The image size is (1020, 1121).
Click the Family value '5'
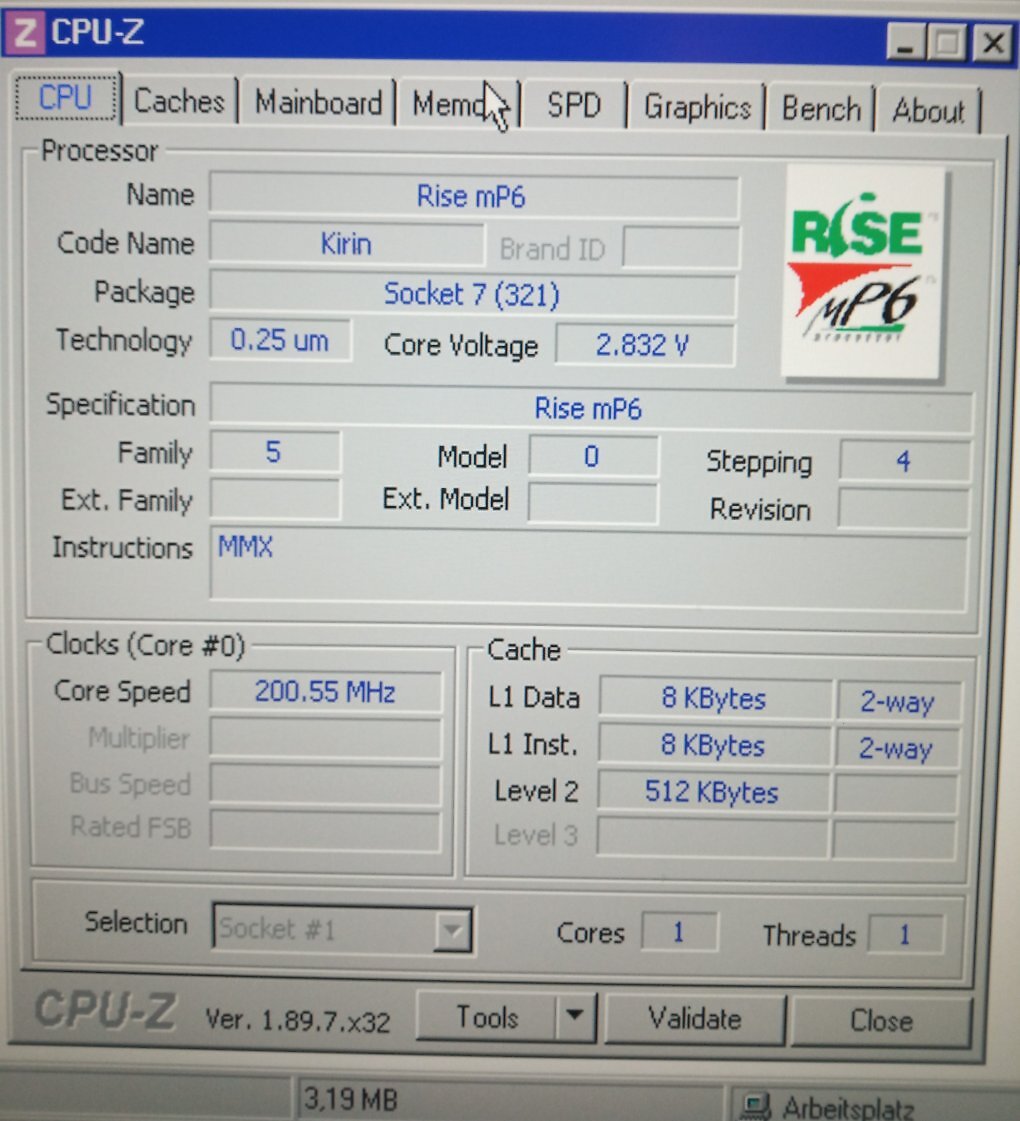[274, 452]
